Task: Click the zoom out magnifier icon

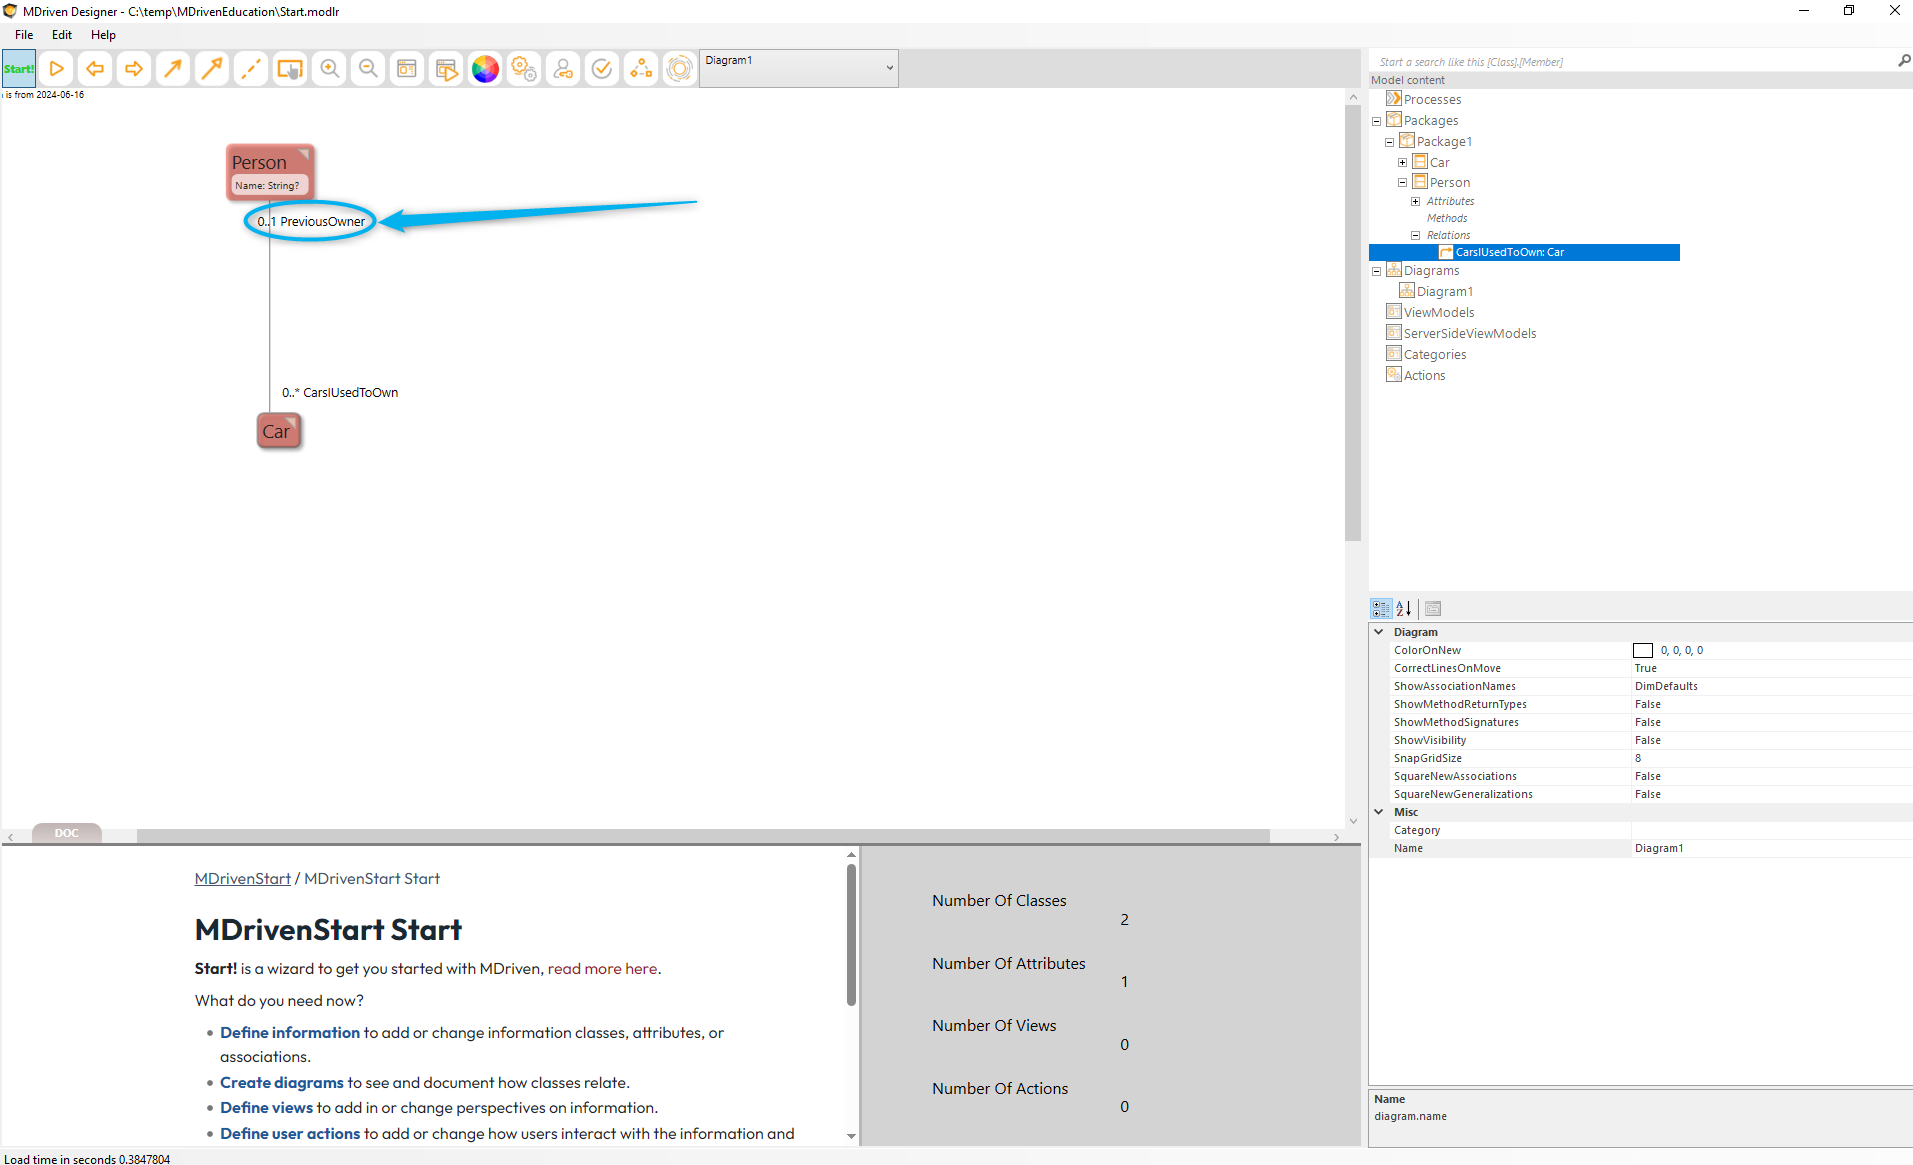Action: tap(368, 69)
